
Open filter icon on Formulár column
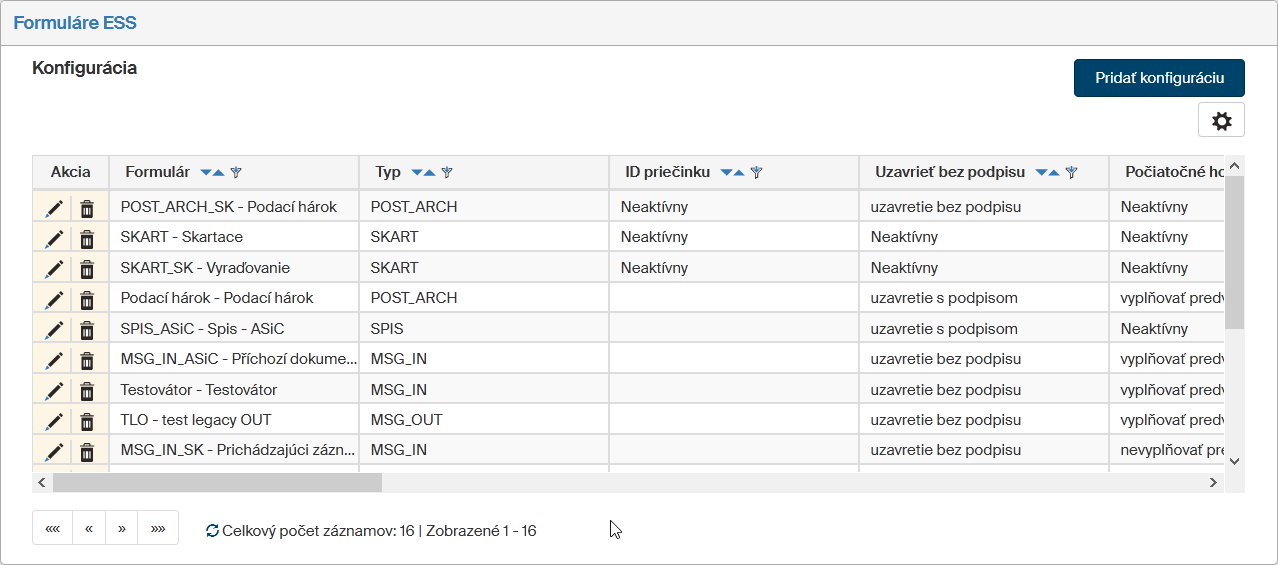click(x=236, y=173)
